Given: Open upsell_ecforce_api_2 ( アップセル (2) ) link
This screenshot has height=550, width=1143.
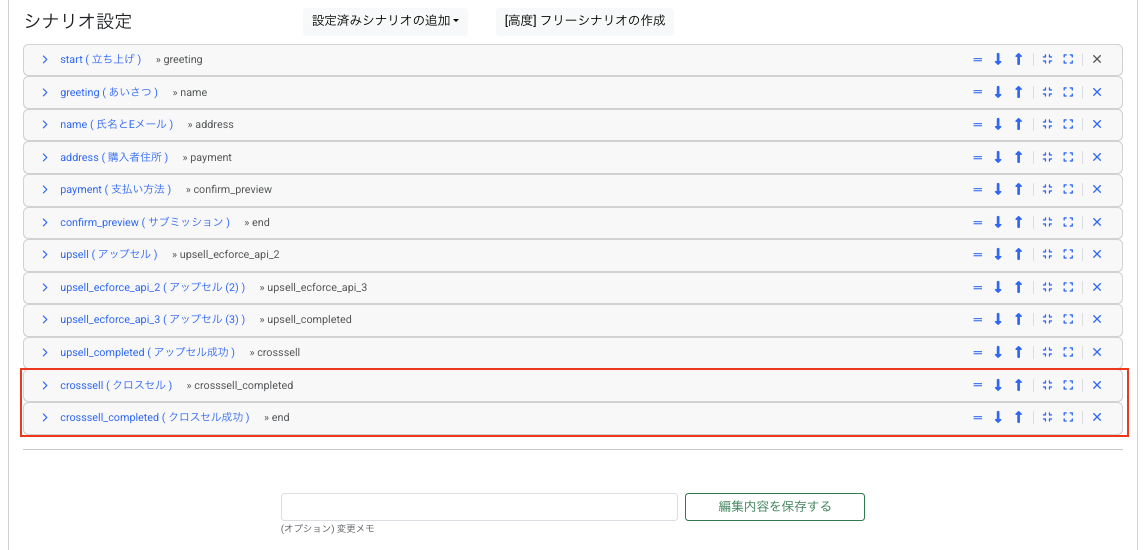Looking at the screenshot, I should coord(153,287).
